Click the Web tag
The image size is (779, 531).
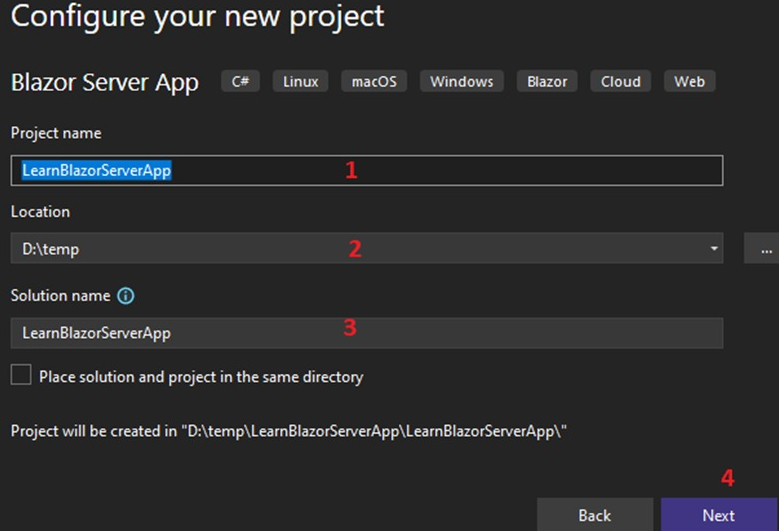(689, 82)
